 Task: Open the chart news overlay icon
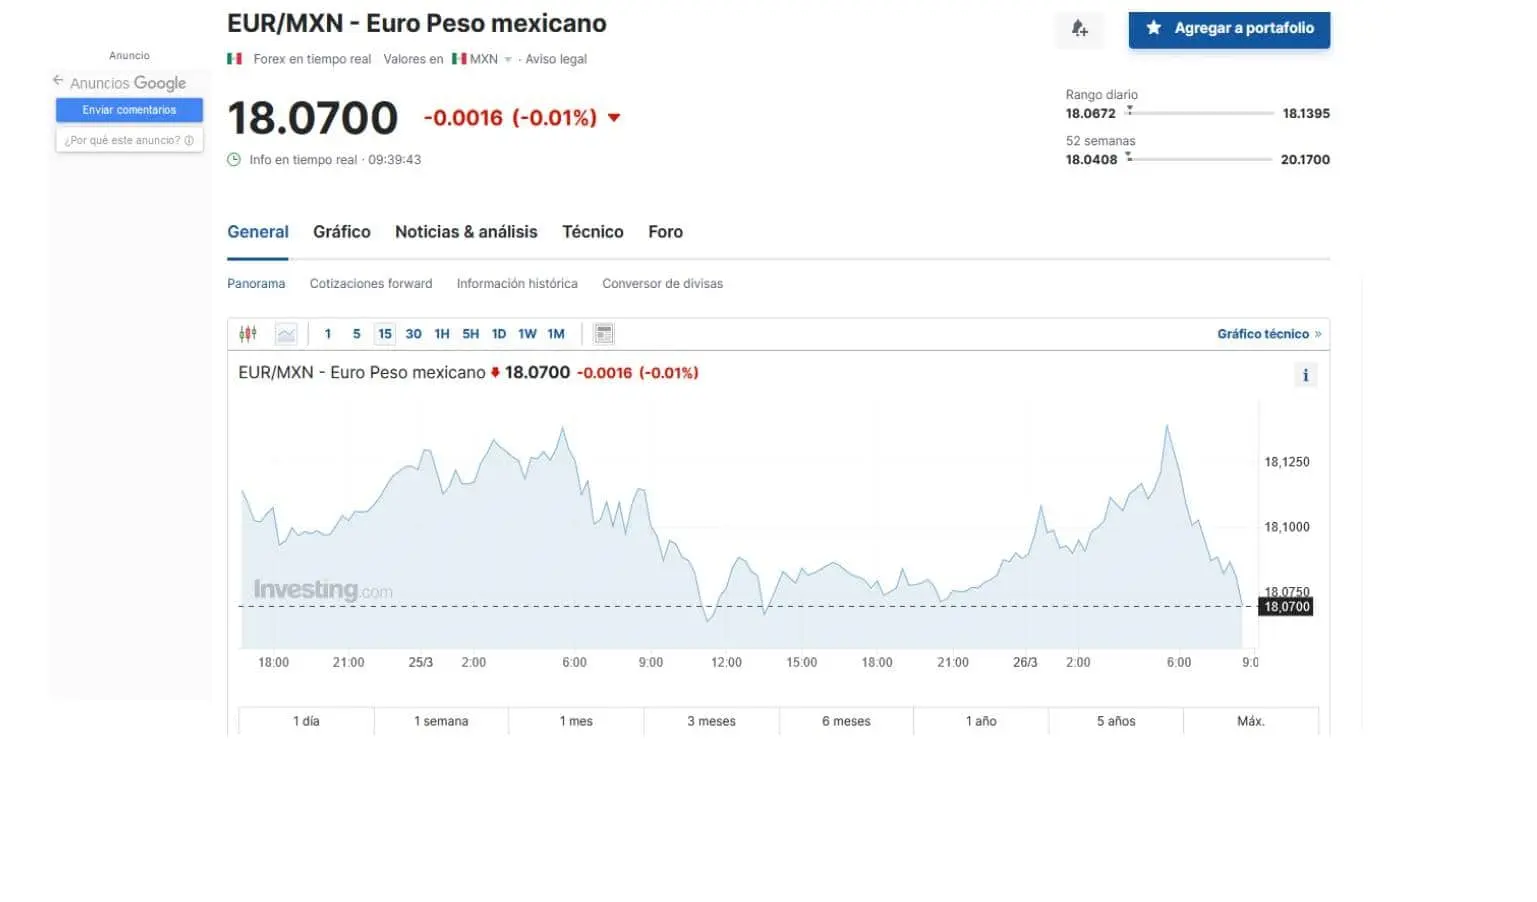604,334
